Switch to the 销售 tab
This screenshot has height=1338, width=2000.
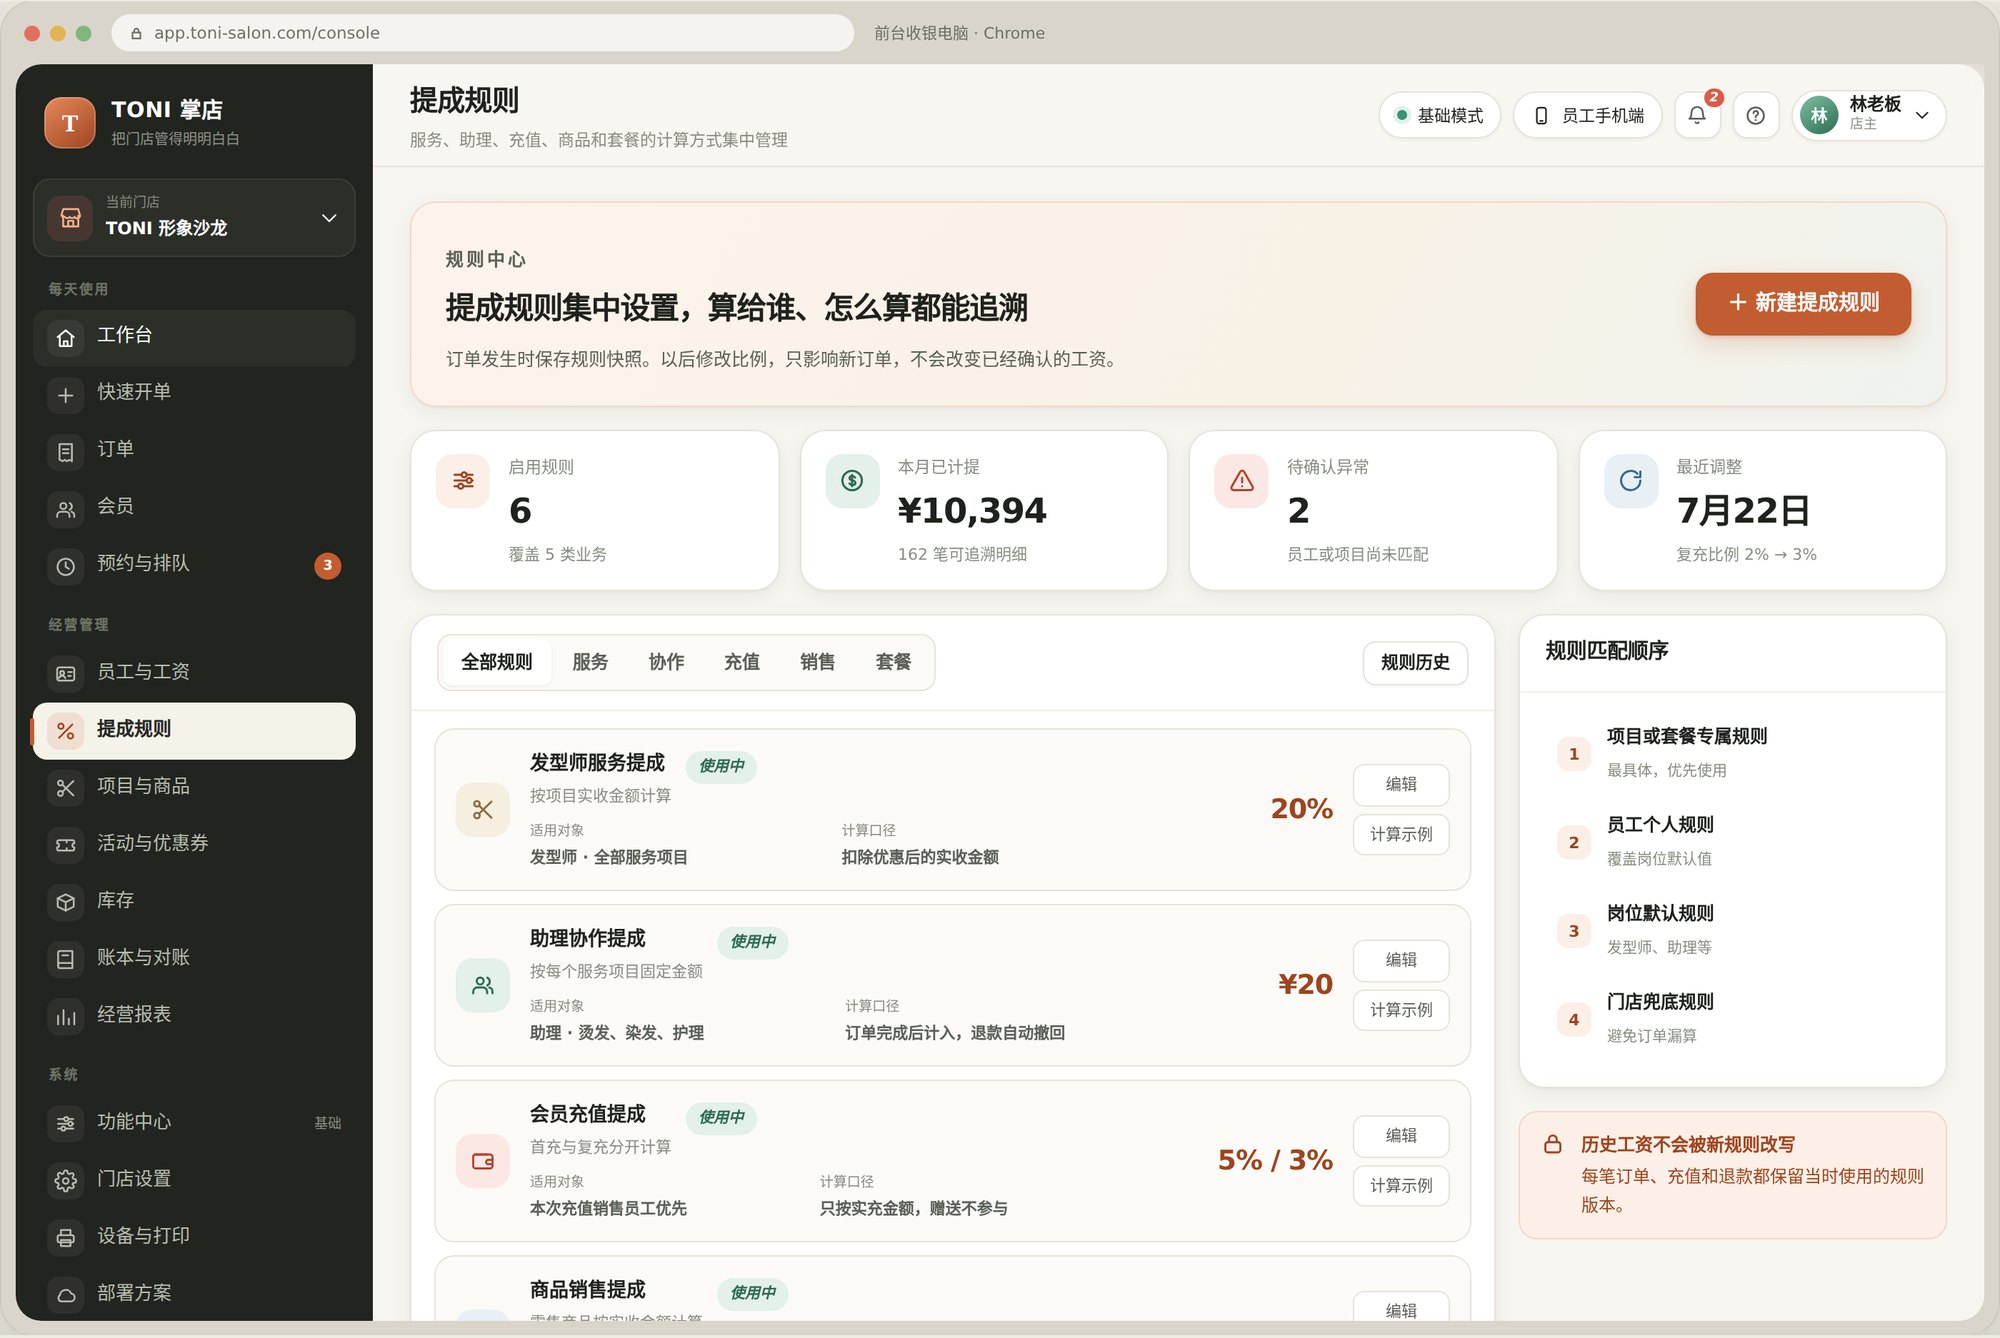tap(817, 662)
